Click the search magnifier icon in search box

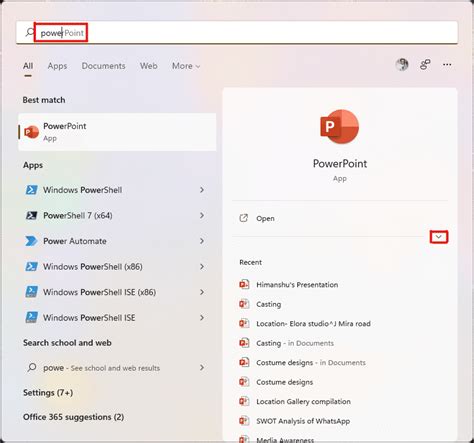[x=30, y=32]
